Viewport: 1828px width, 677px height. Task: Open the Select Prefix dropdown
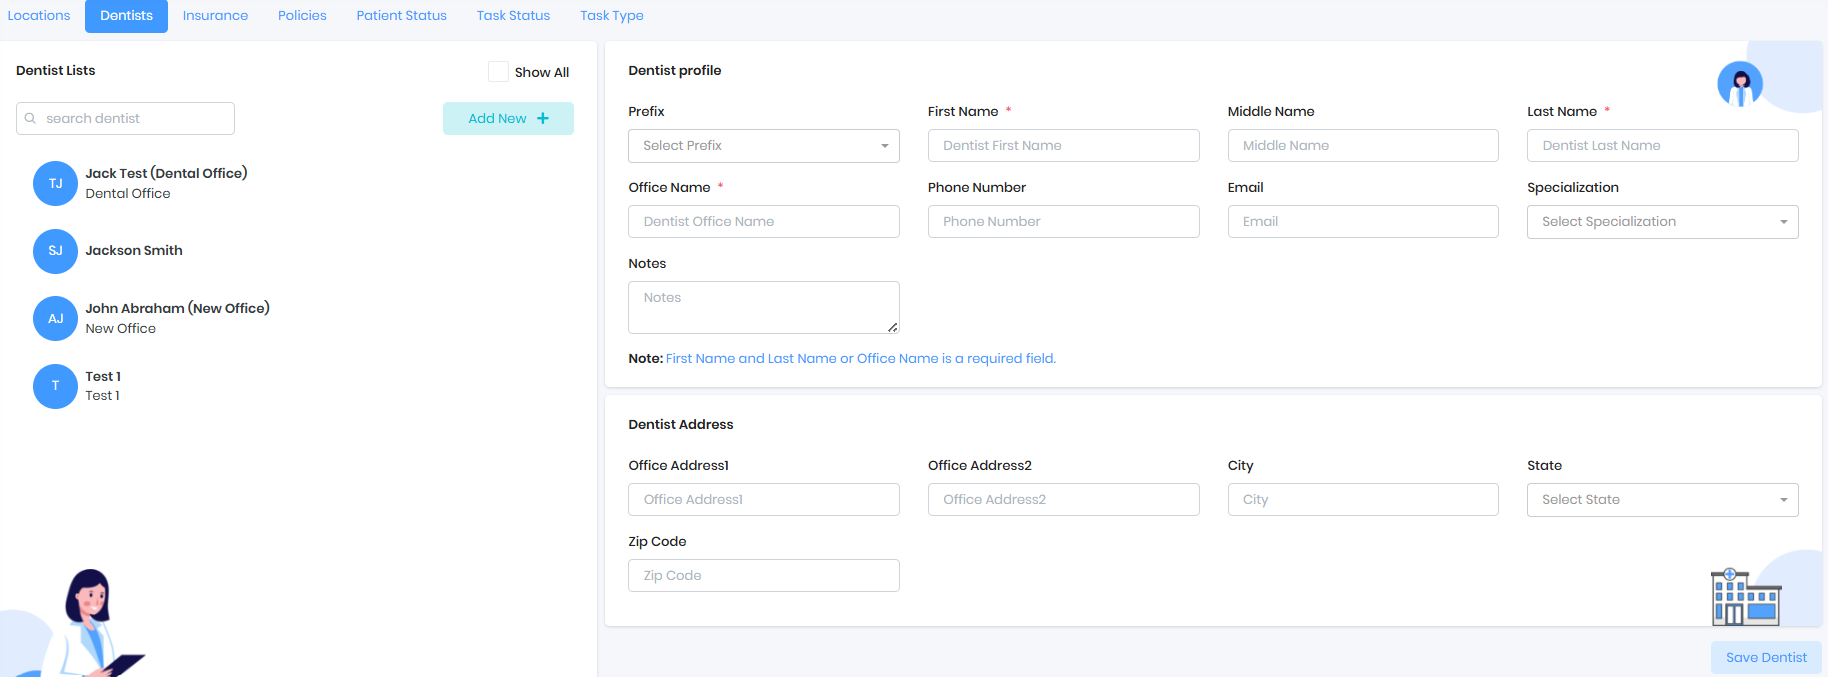(x=764, y=146)
